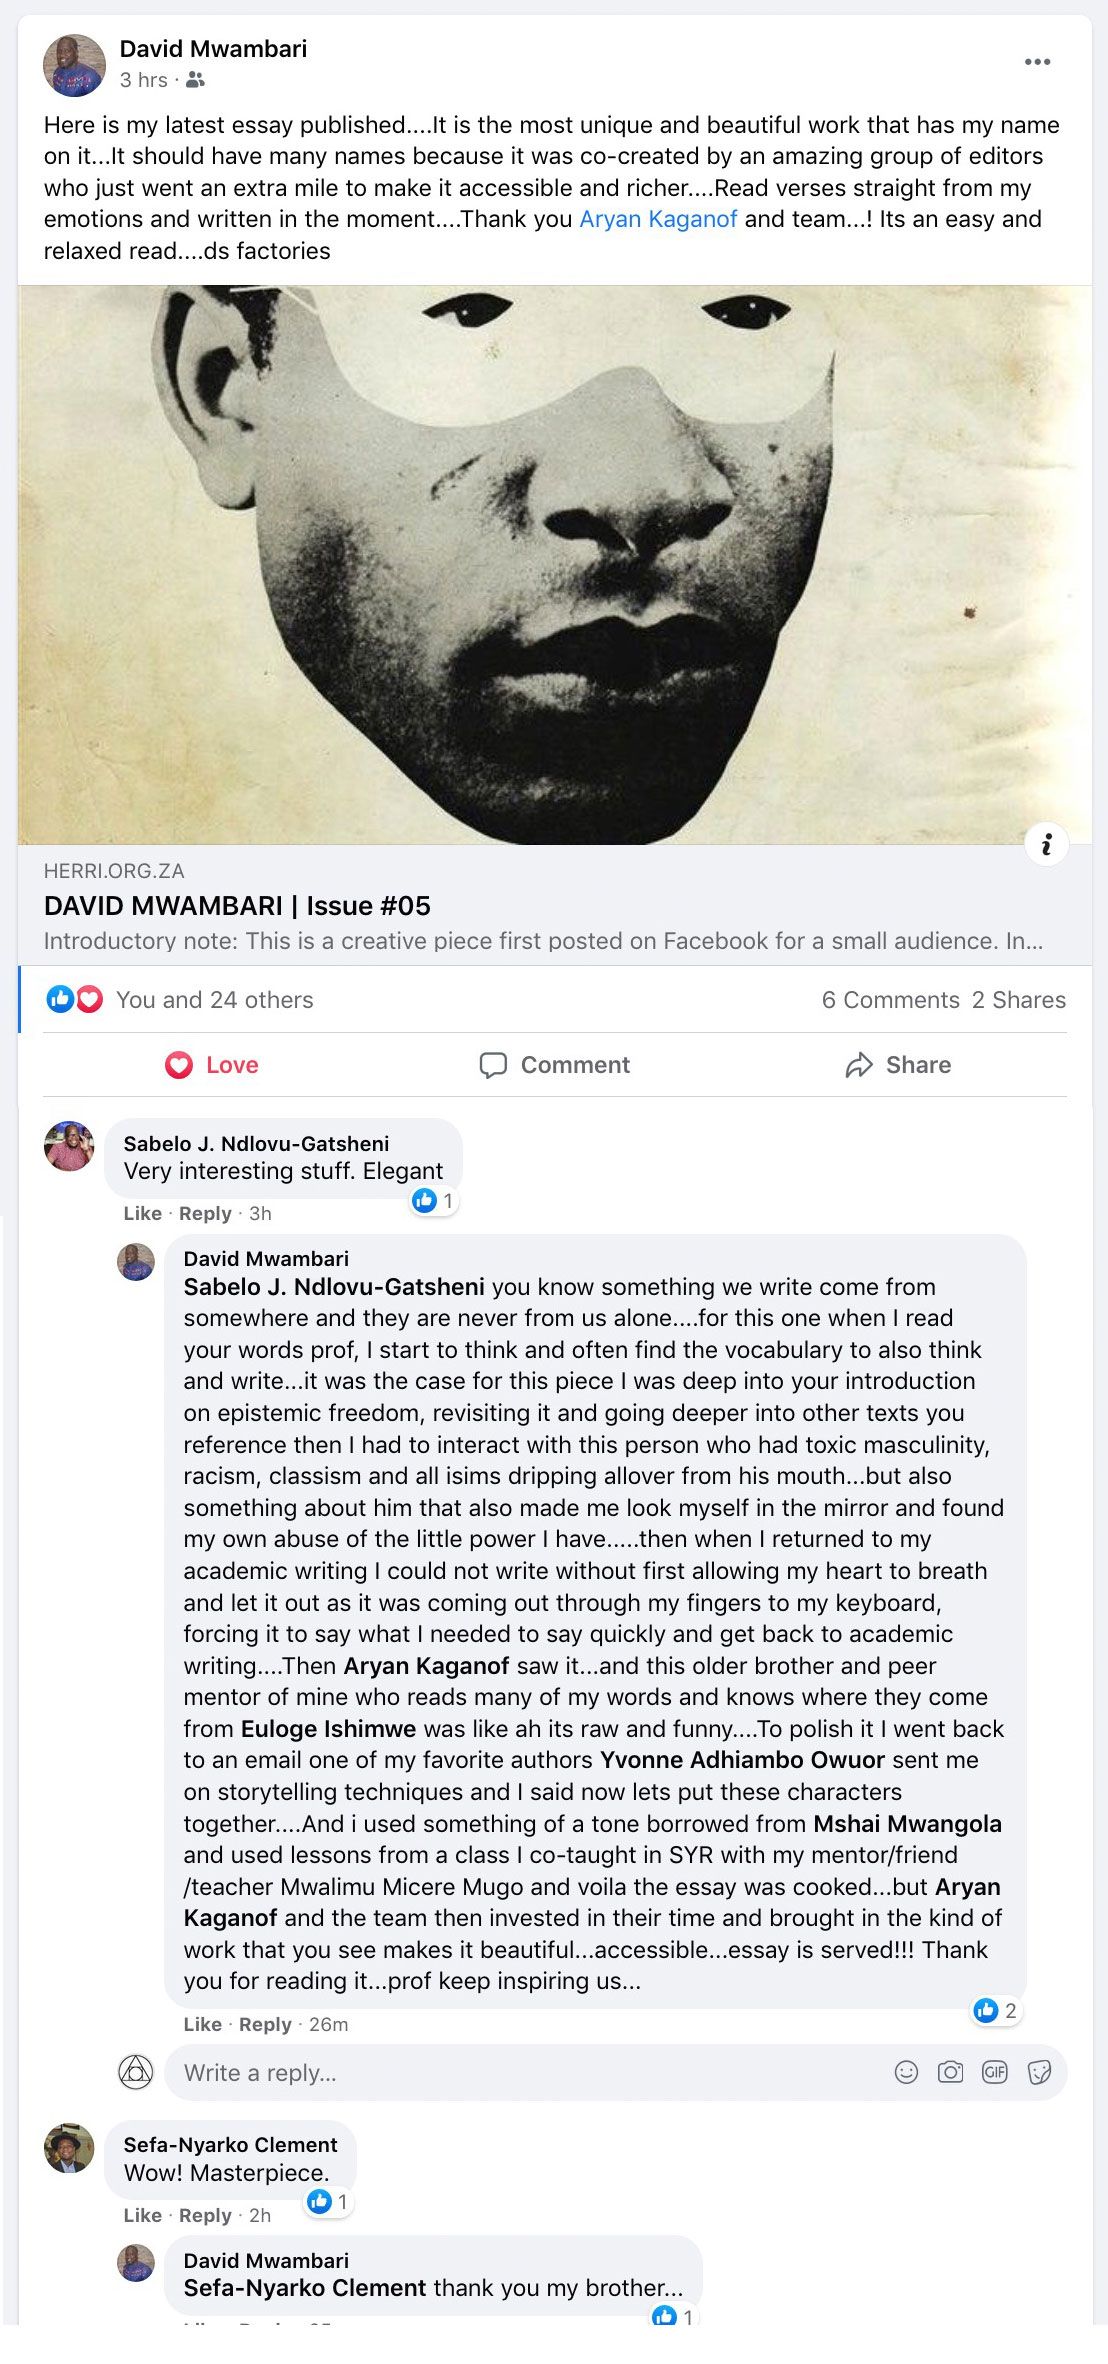Click the link info icon on the preview
Screen dimensions: 1108x2364
(x=1046, y=844)
